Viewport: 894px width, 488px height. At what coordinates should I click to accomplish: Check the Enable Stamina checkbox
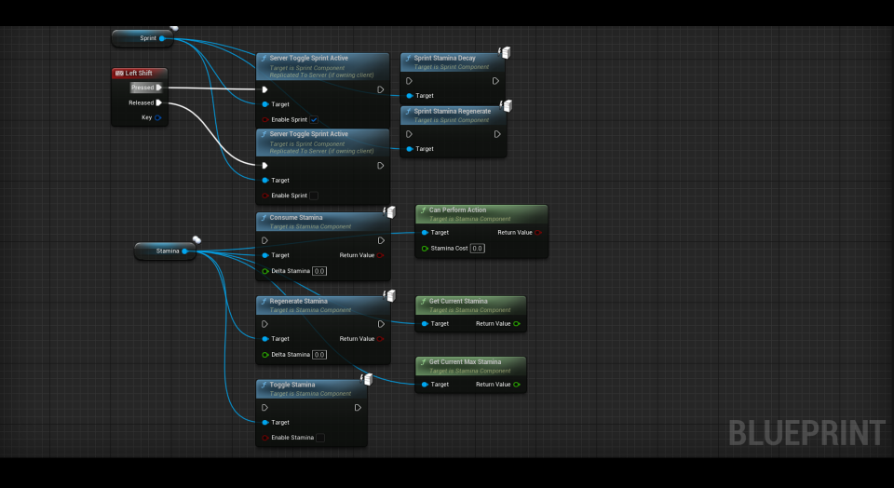coord(320,438)
